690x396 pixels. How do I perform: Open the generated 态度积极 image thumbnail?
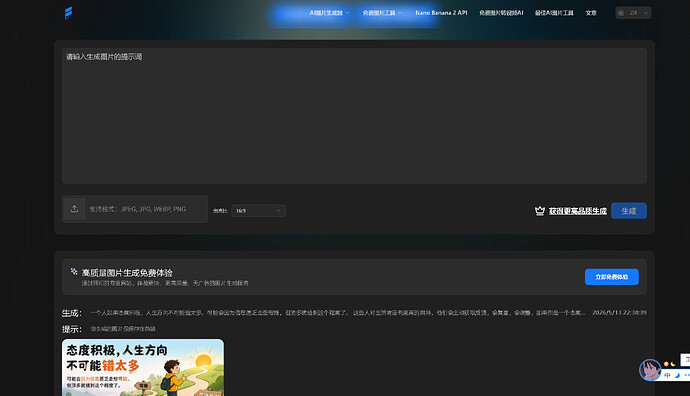tap(143, 367)
